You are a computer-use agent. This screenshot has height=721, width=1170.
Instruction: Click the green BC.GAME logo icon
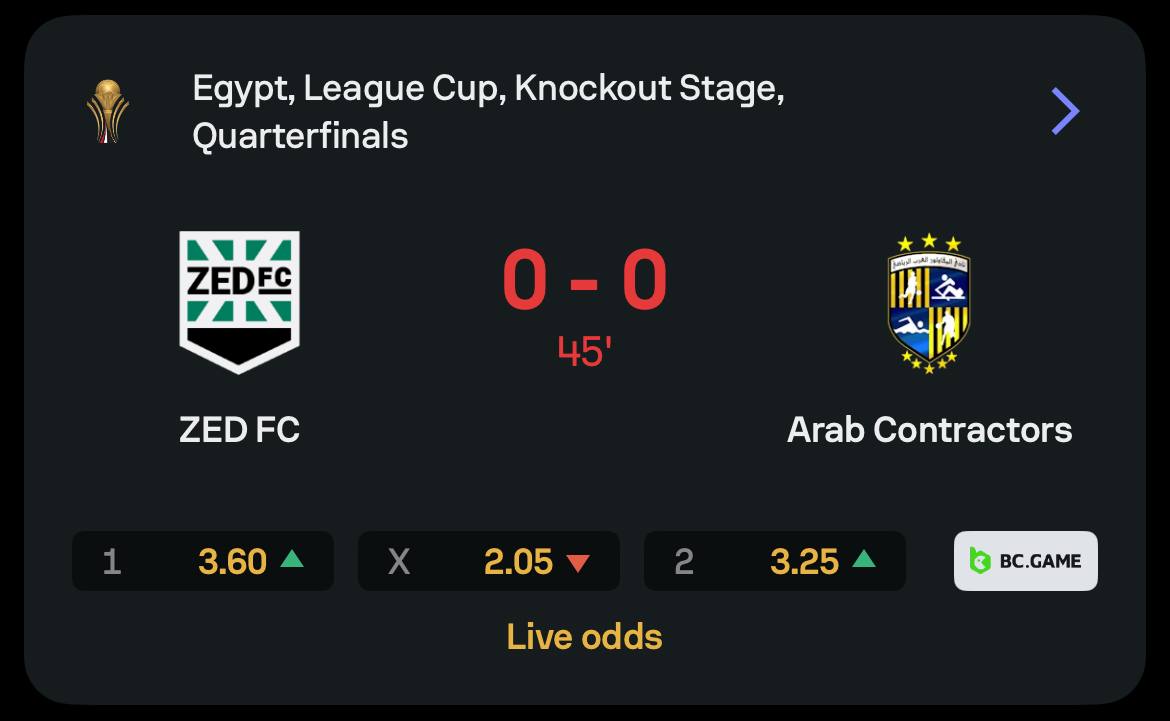980,561
